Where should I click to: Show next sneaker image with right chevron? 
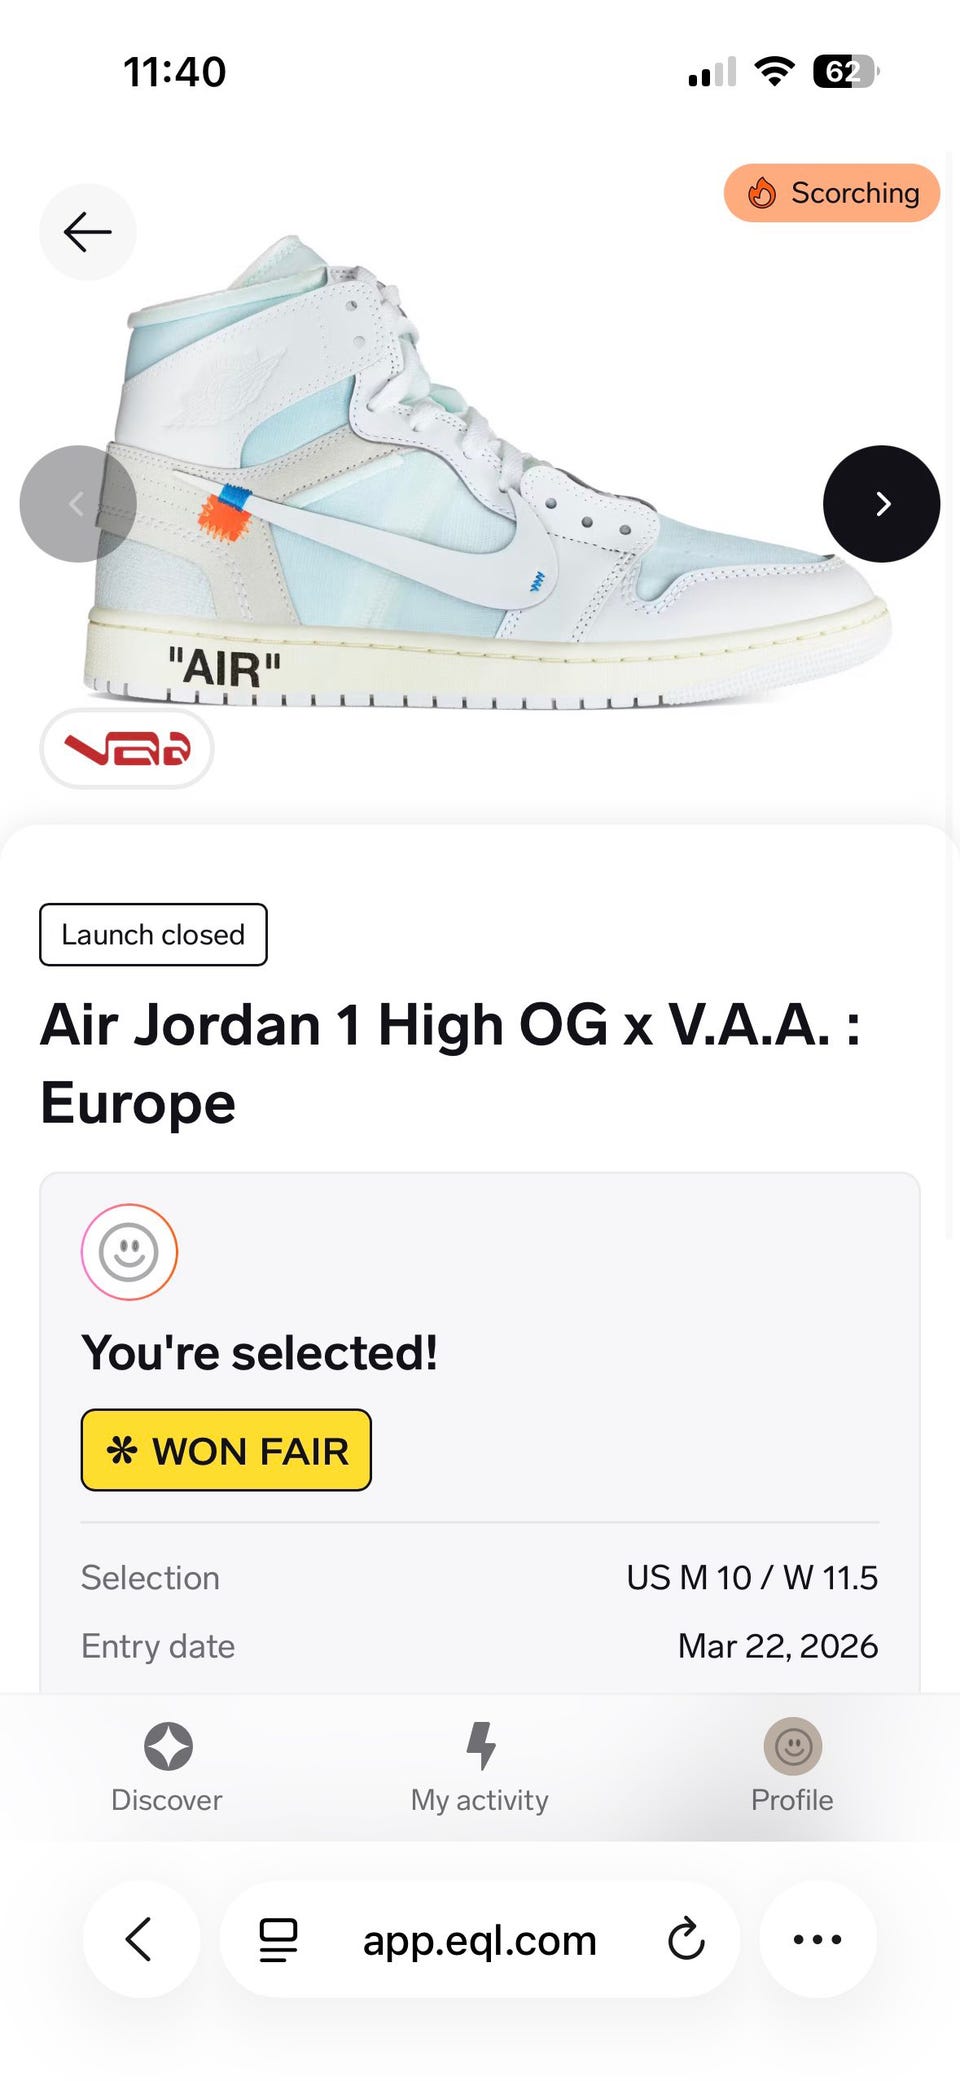tap(881, 504)
